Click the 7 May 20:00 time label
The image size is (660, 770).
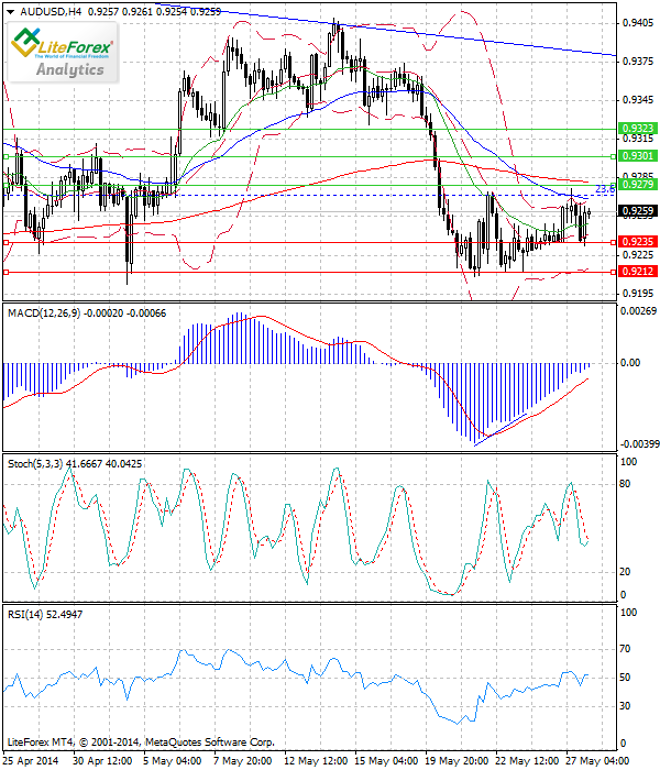[x=243, y=761]
